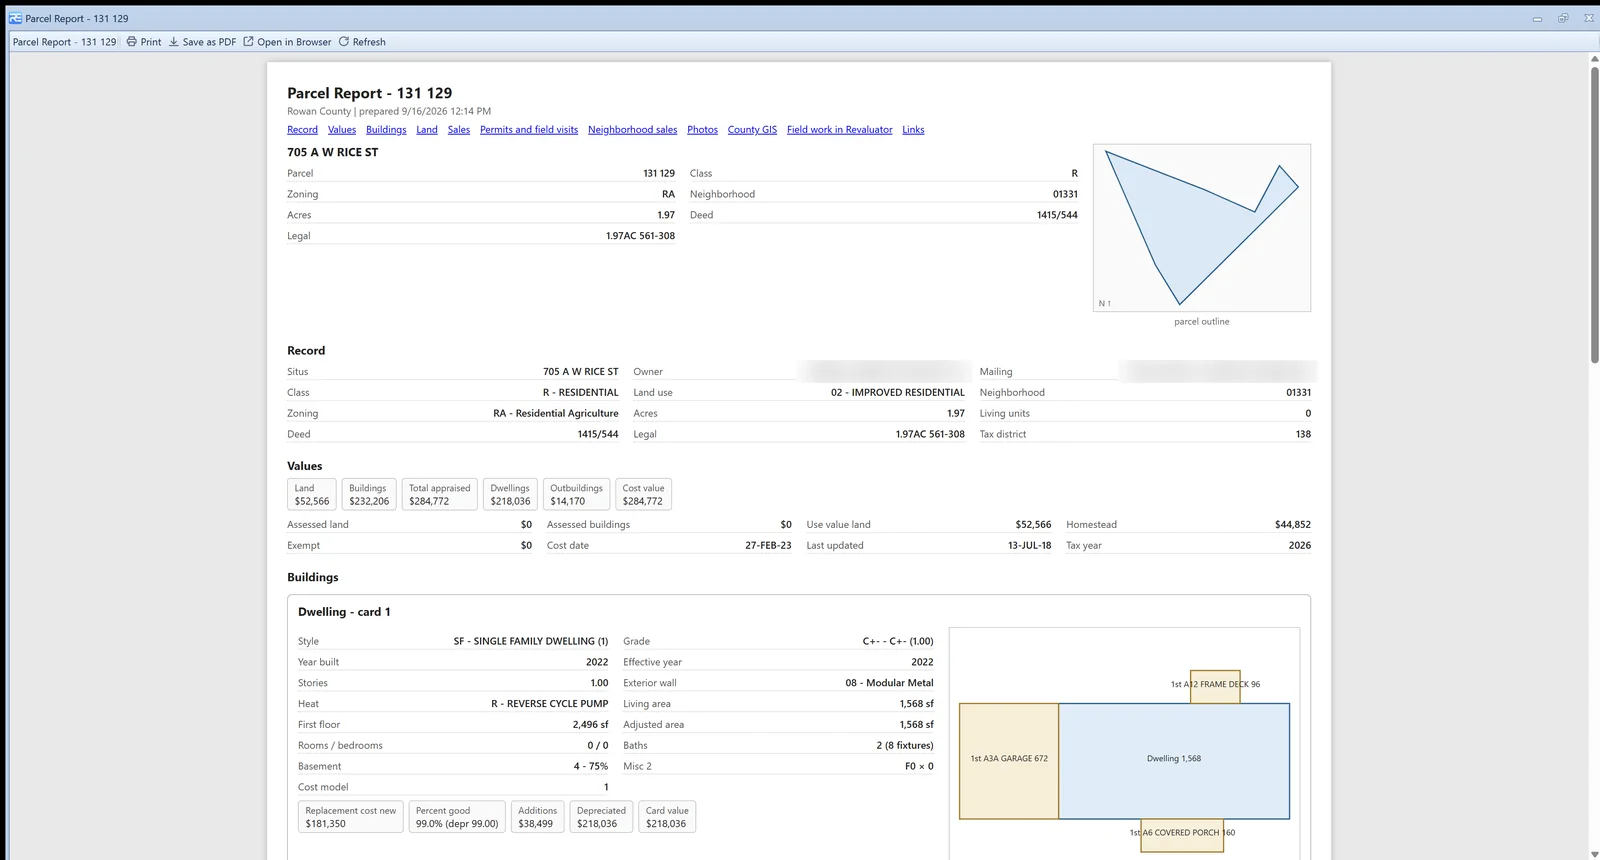The height and width of the screenshot is (860, 1600).
Task: Click the Parcel Report - 131 129 page title
Action: point(369,93)
